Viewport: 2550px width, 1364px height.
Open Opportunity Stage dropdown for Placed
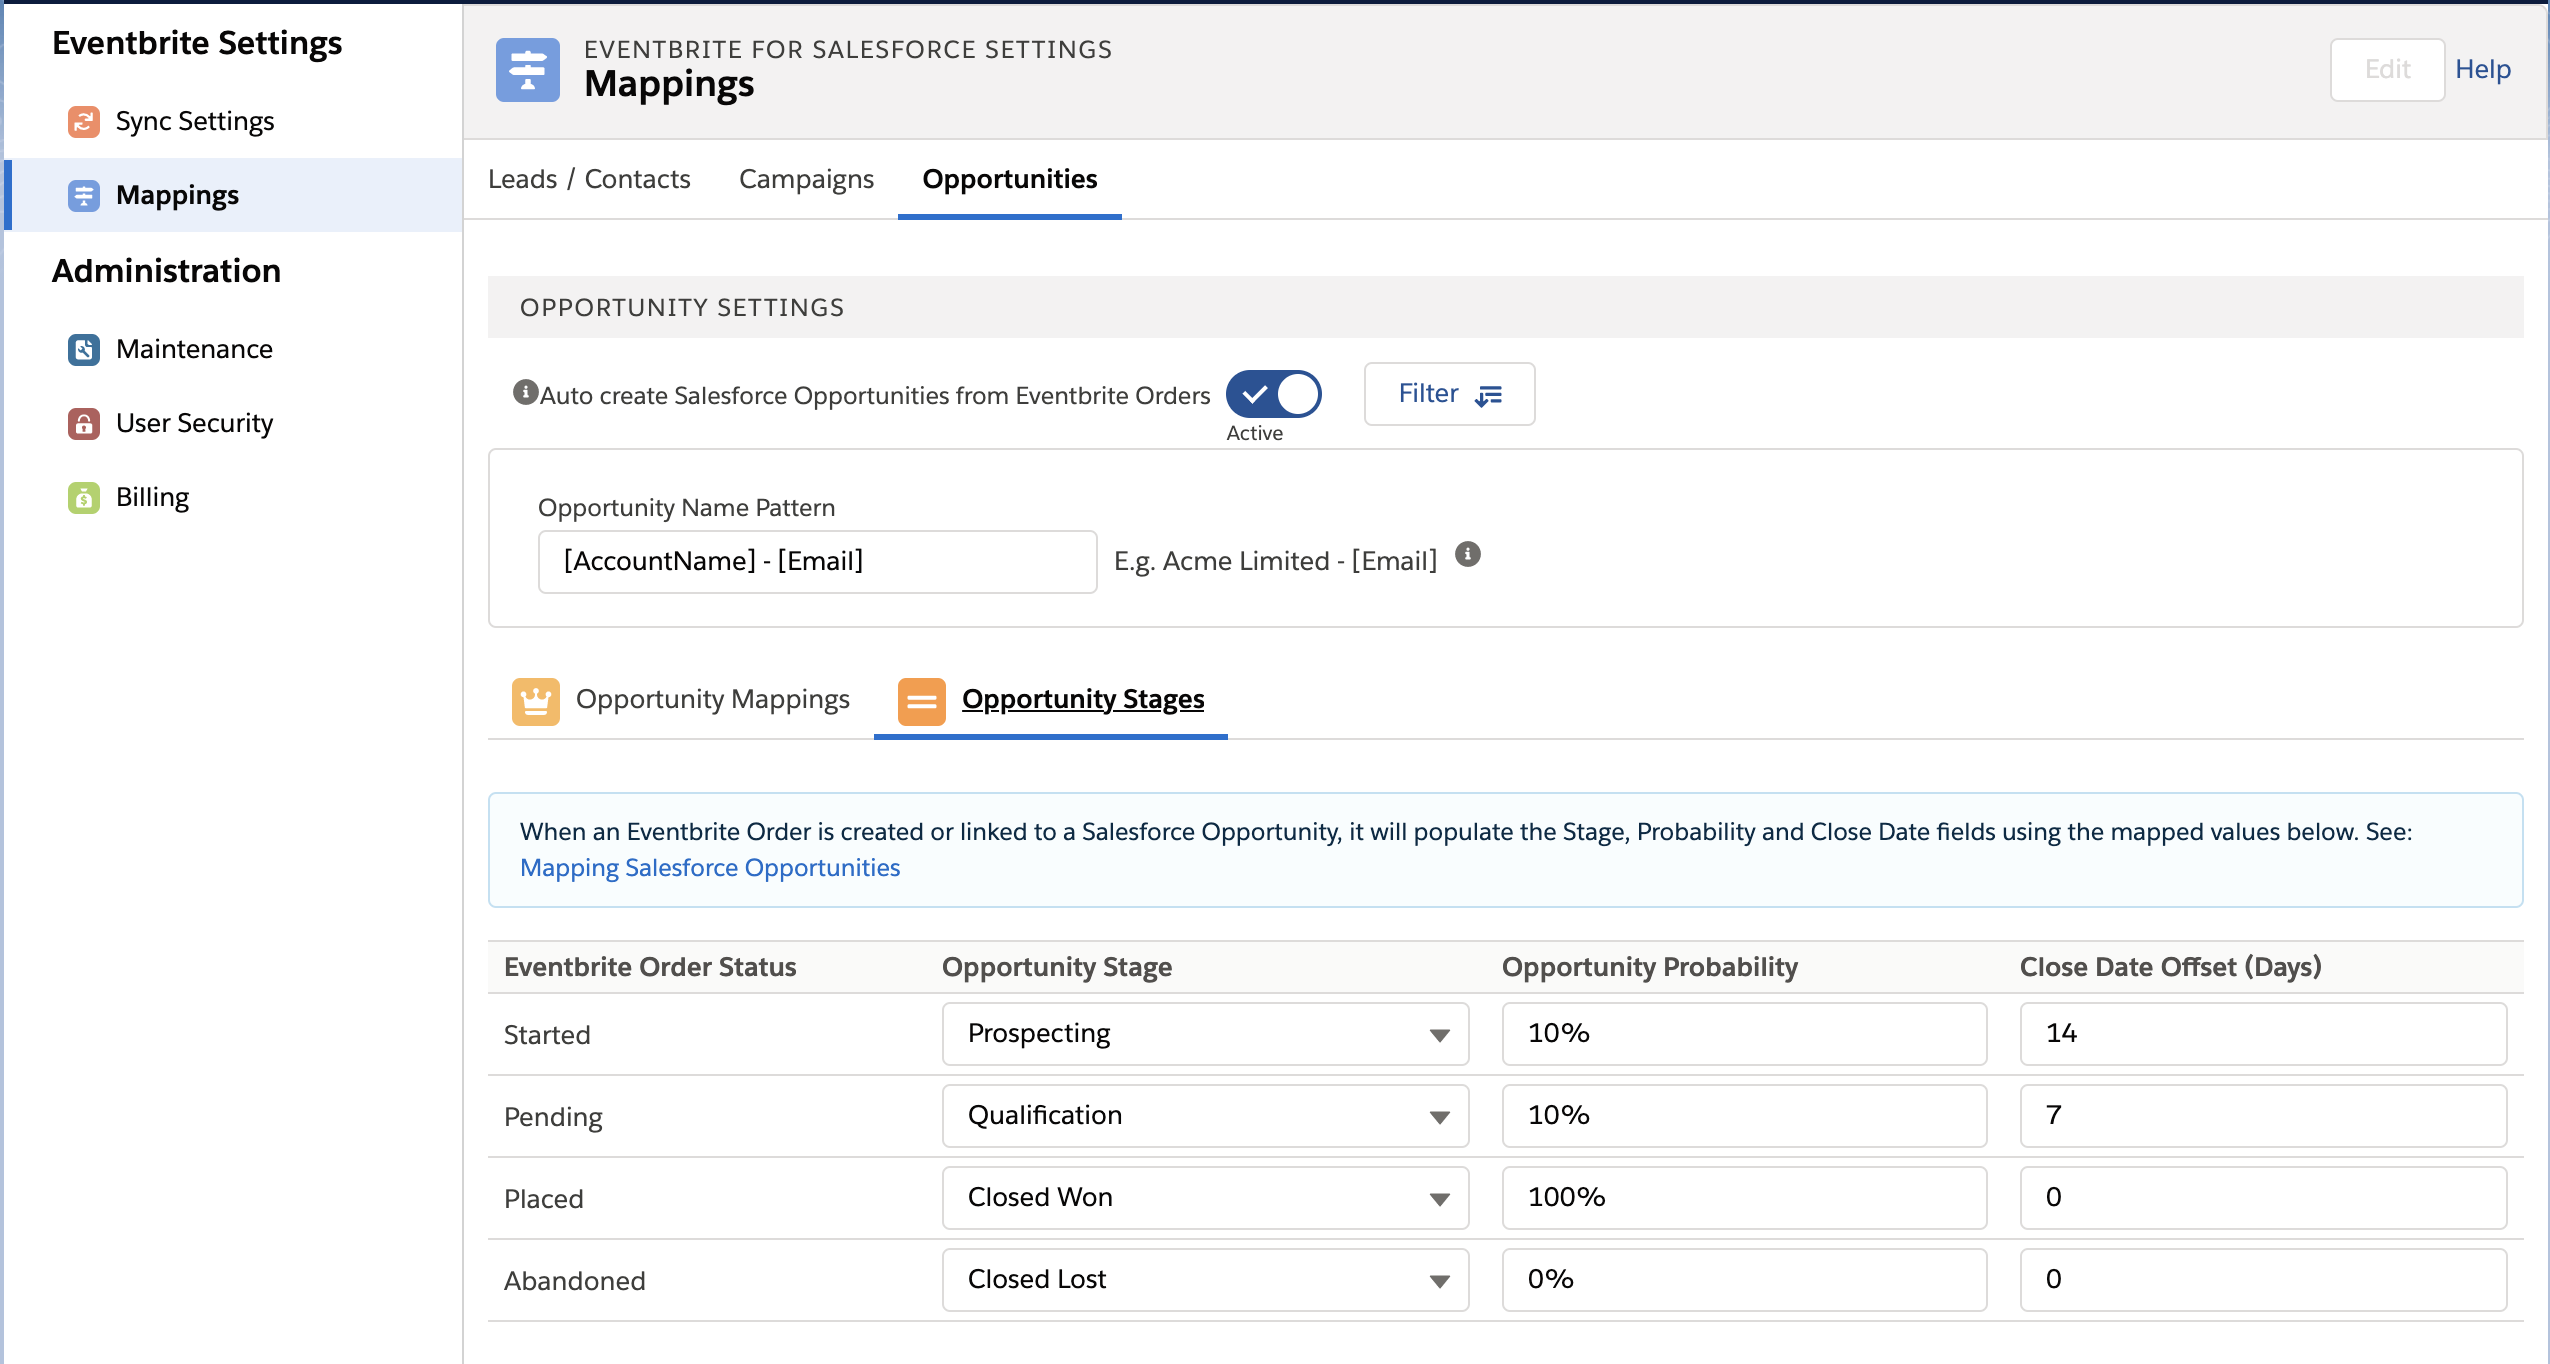1205,1198
